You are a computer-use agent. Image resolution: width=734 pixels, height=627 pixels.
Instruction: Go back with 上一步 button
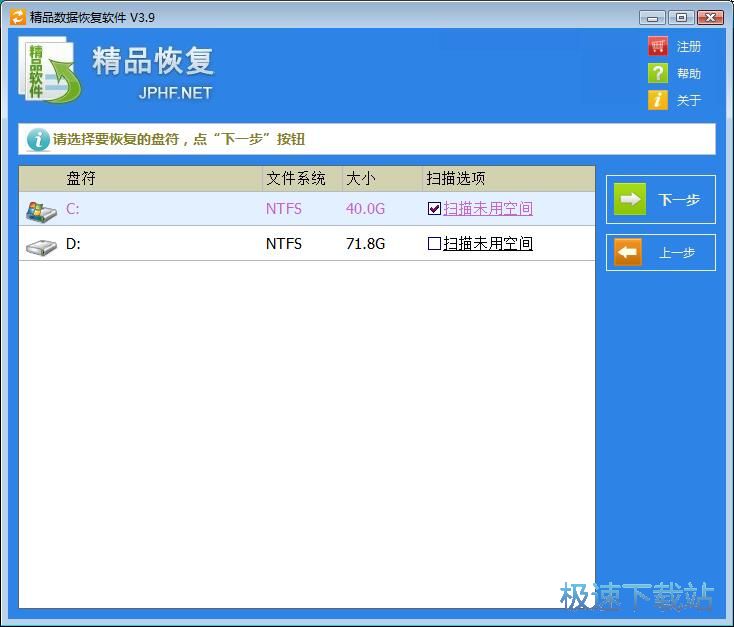pyautogui.click(x=661, y=252)
